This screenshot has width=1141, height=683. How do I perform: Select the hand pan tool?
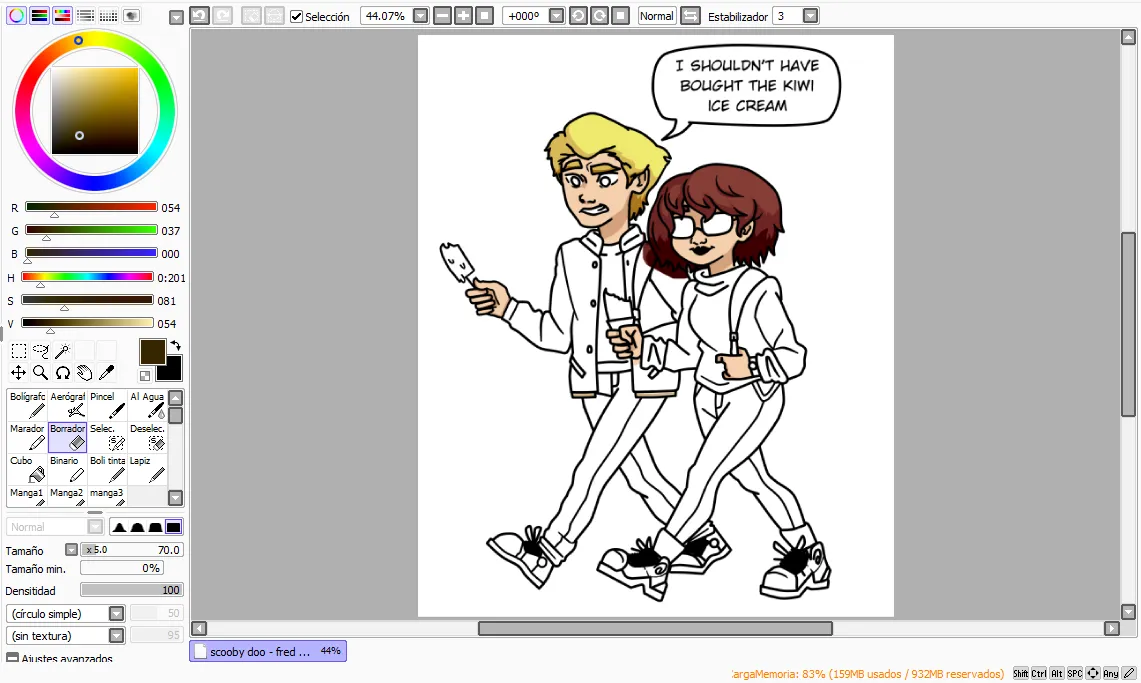[84, 373]
